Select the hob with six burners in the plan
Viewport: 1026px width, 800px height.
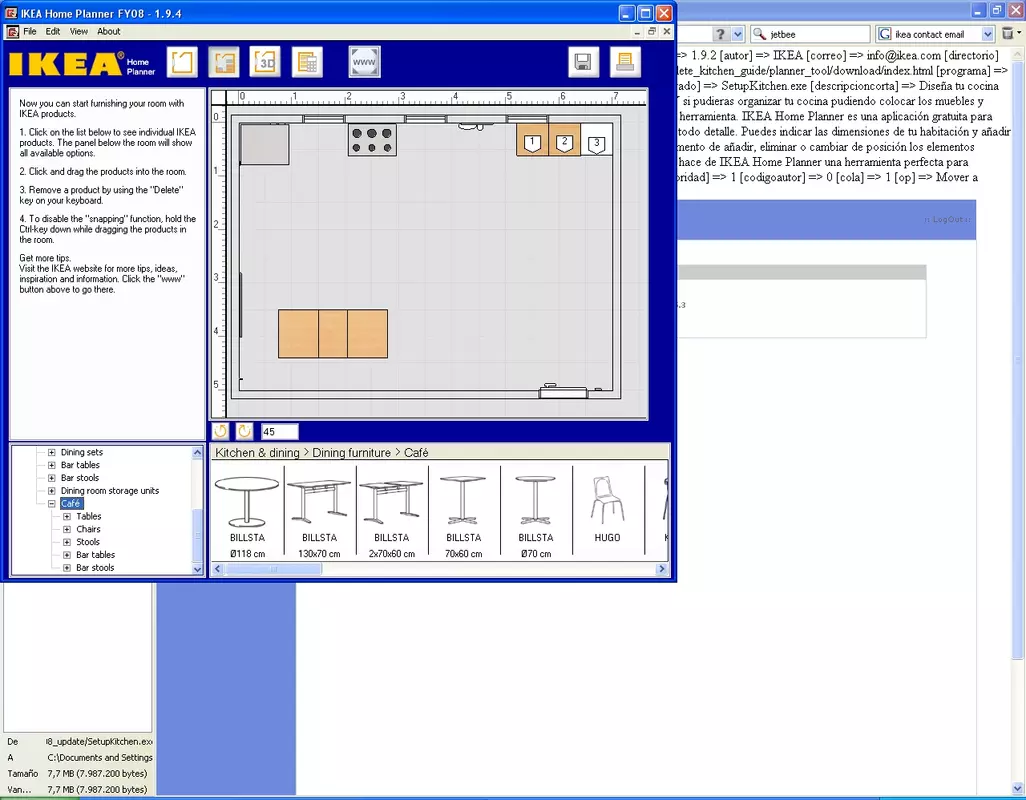(x=372, y=140)
